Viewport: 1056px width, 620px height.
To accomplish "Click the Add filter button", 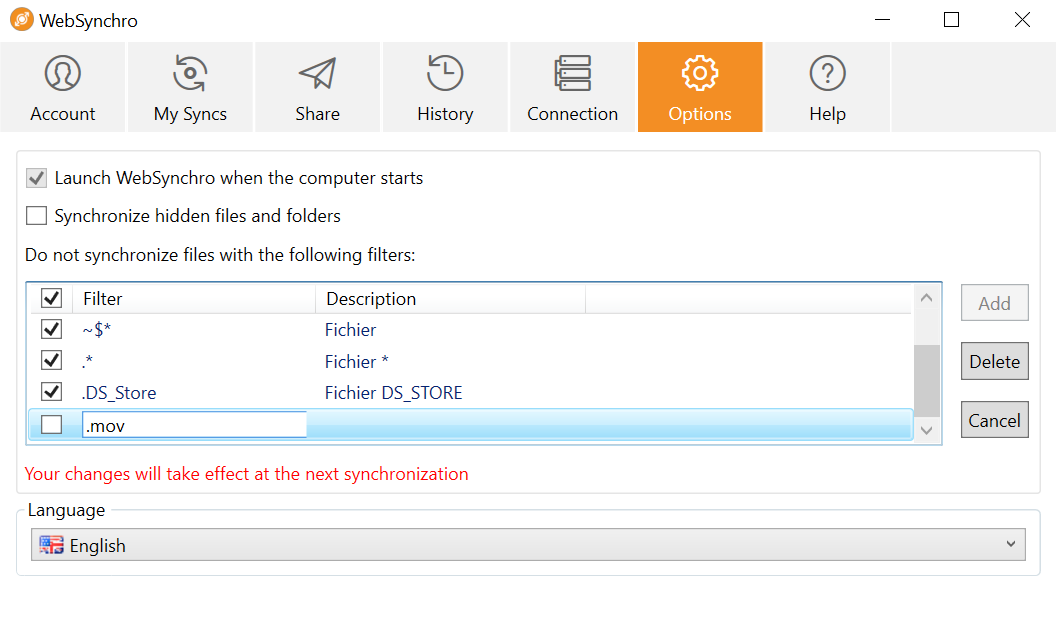I will pos(995,303).
